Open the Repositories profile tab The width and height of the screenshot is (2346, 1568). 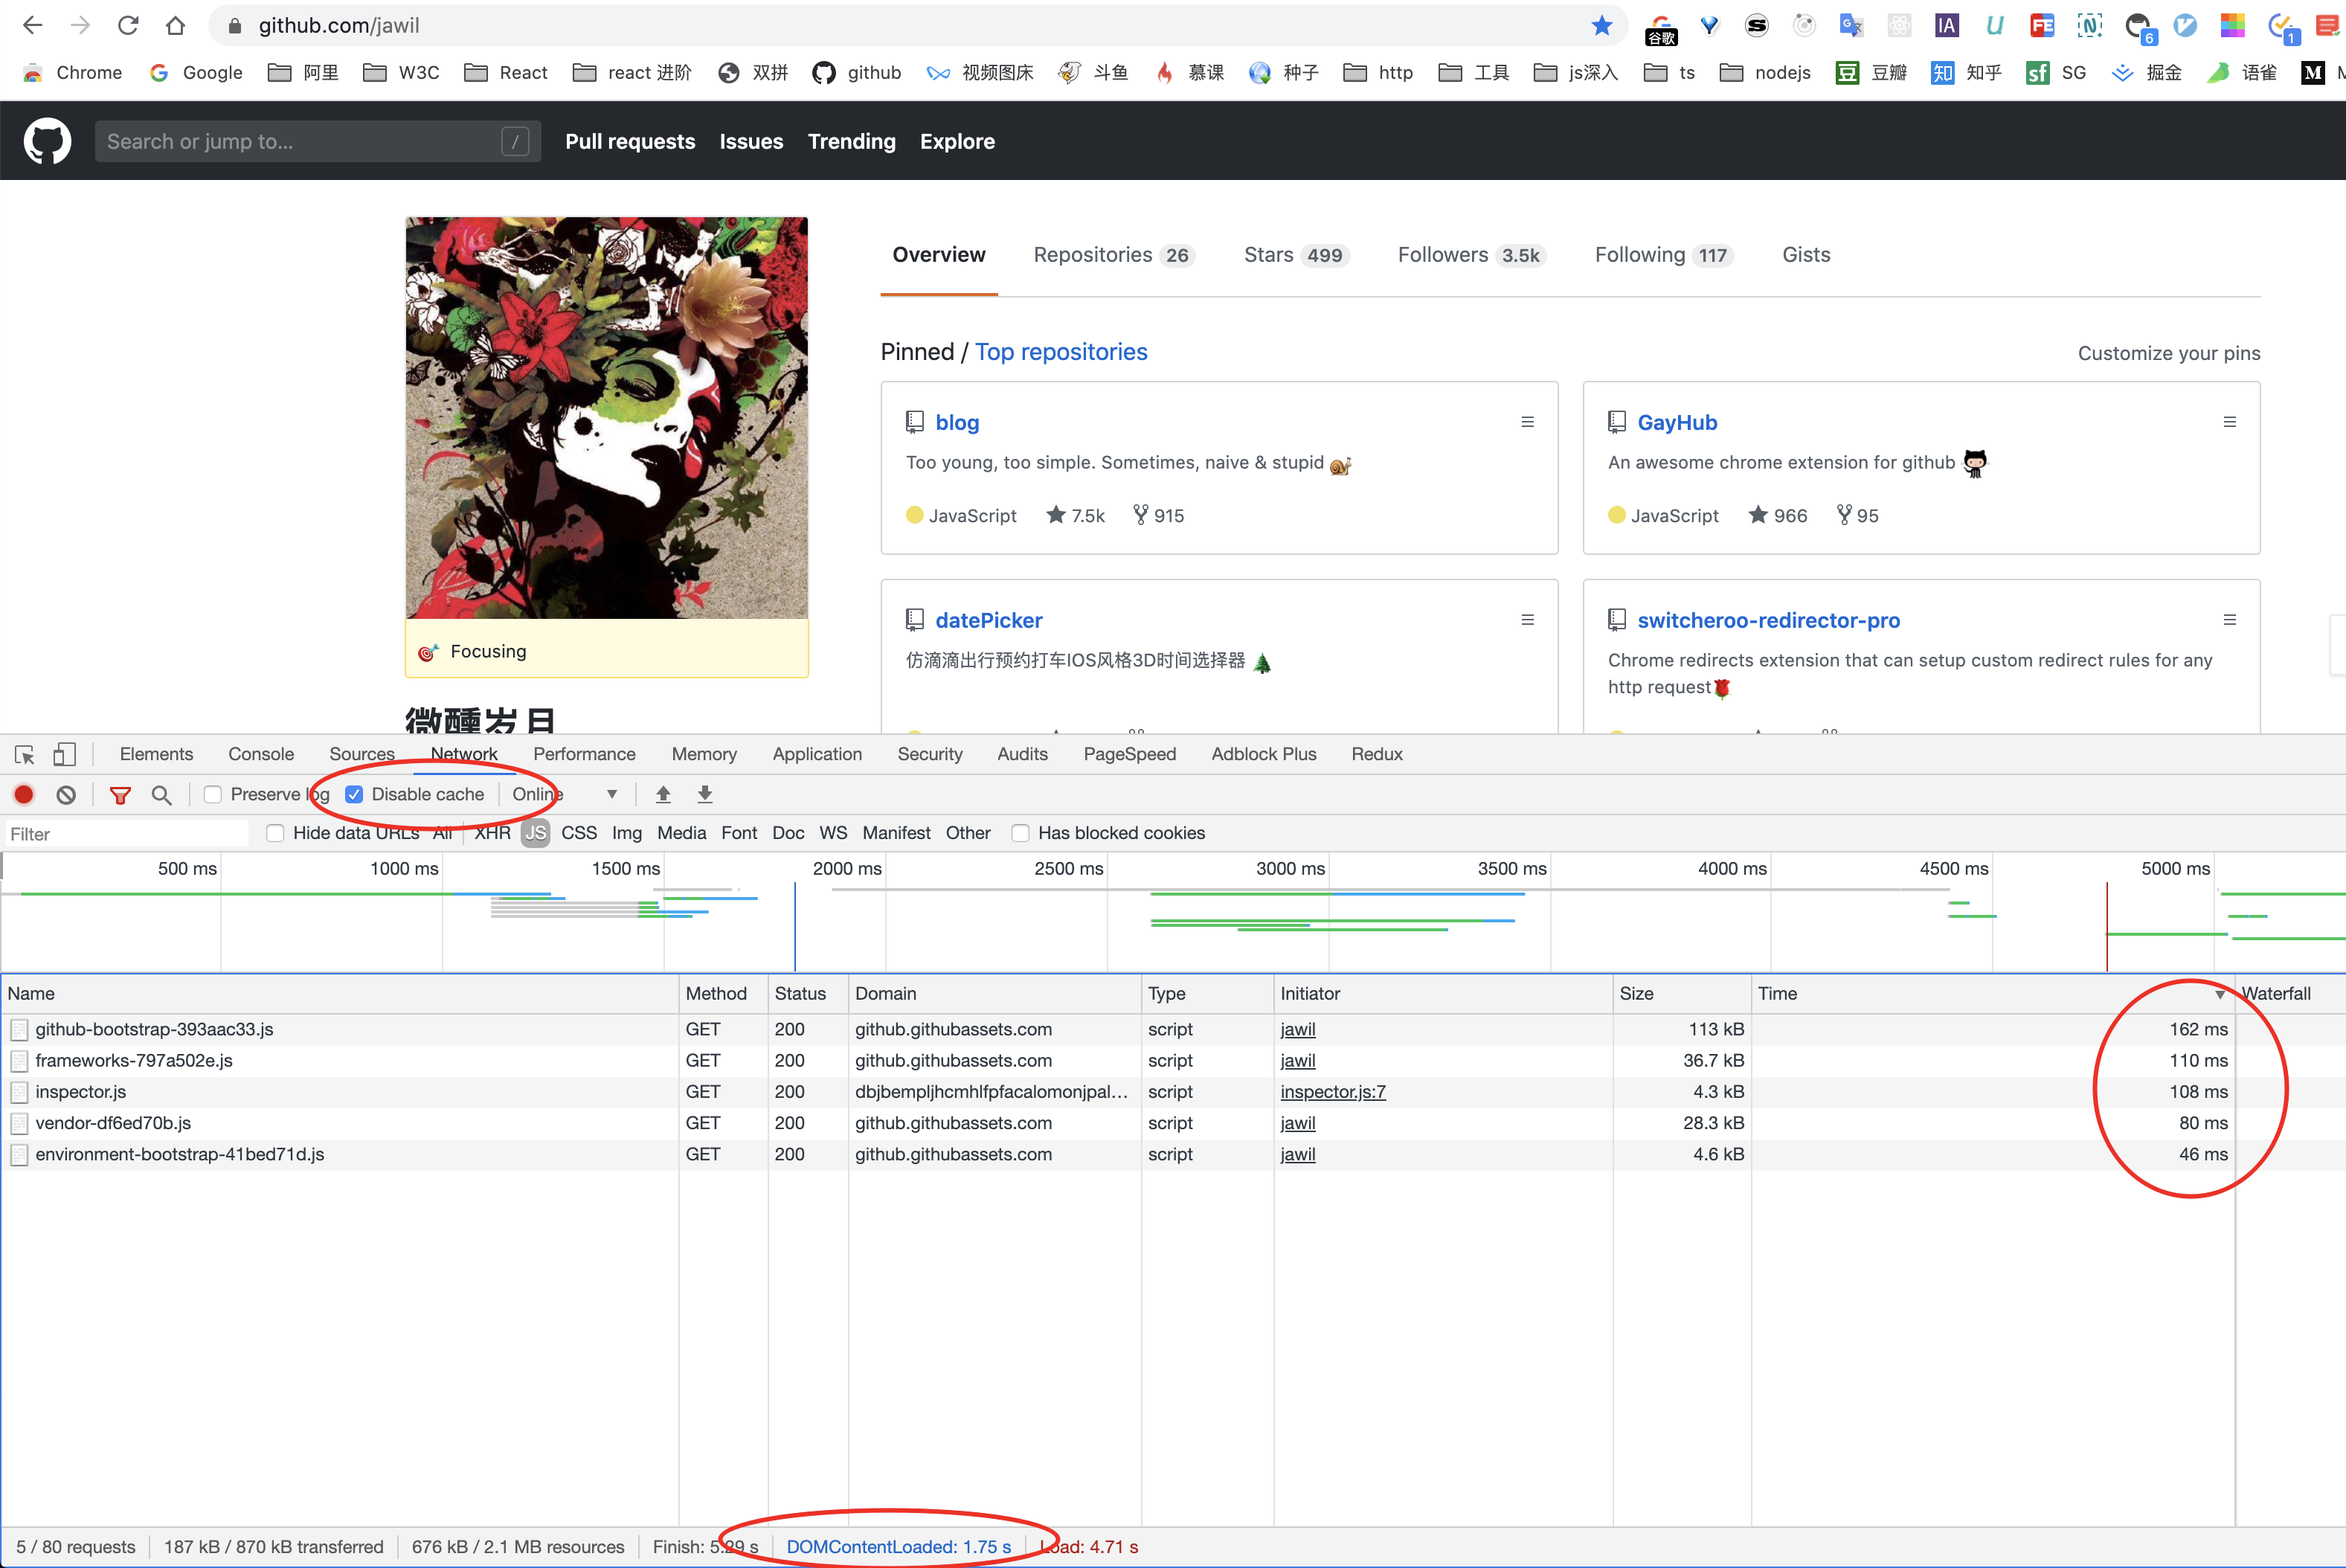click(x=1113, y=255)
